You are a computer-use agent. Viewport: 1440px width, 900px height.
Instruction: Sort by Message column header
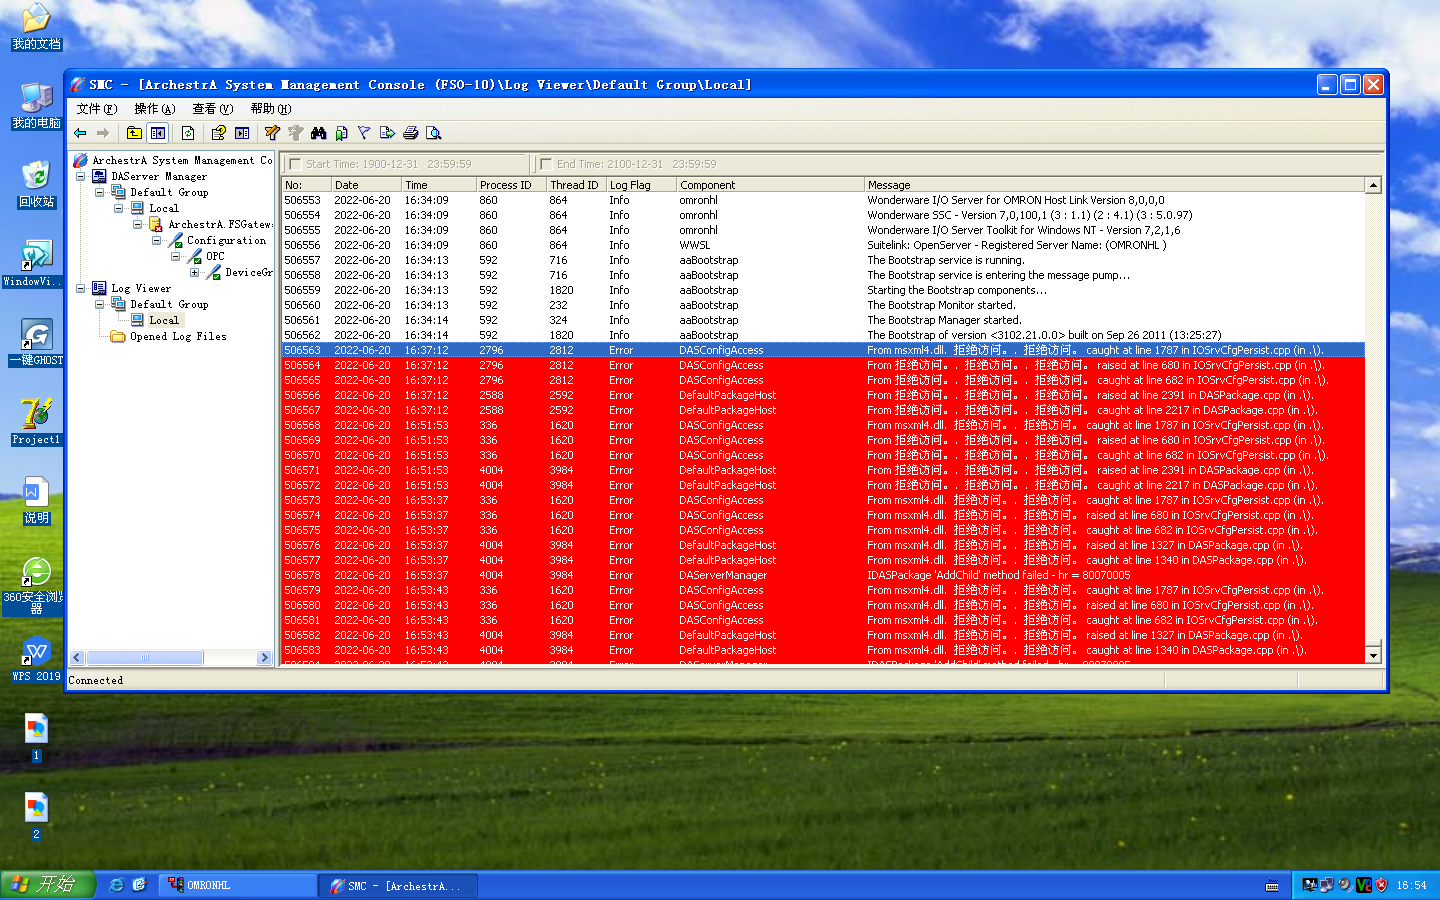pos(1115,185)
